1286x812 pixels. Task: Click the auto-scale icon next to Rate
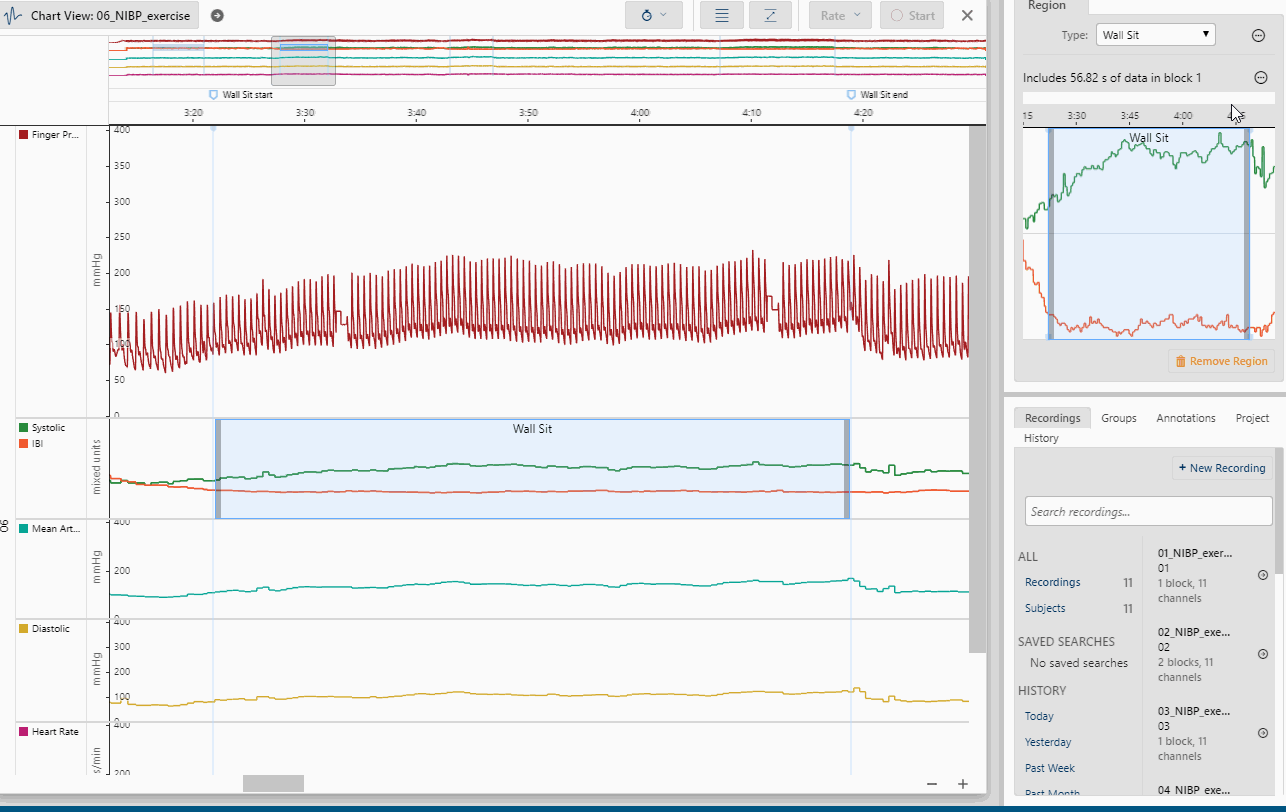770,16
